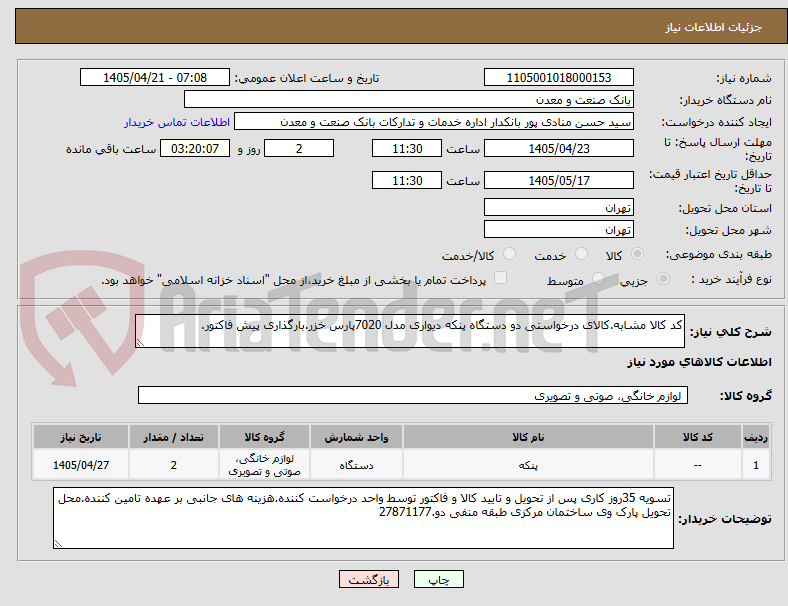The image size is (788, 606).
Task: Click the price validity time field 11:30
Action: click(x=407, y=180)
